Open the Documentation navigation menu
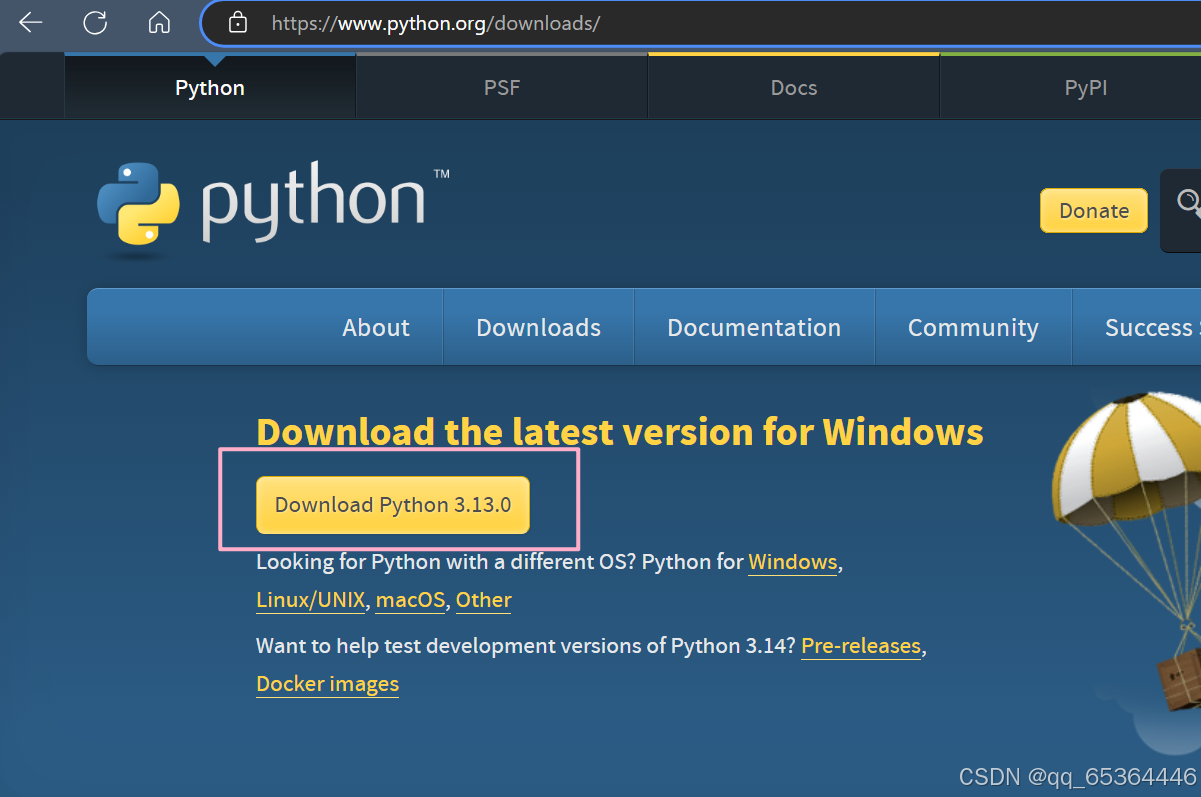Viewport: 1201px width, 797px height. click(754, 328)
